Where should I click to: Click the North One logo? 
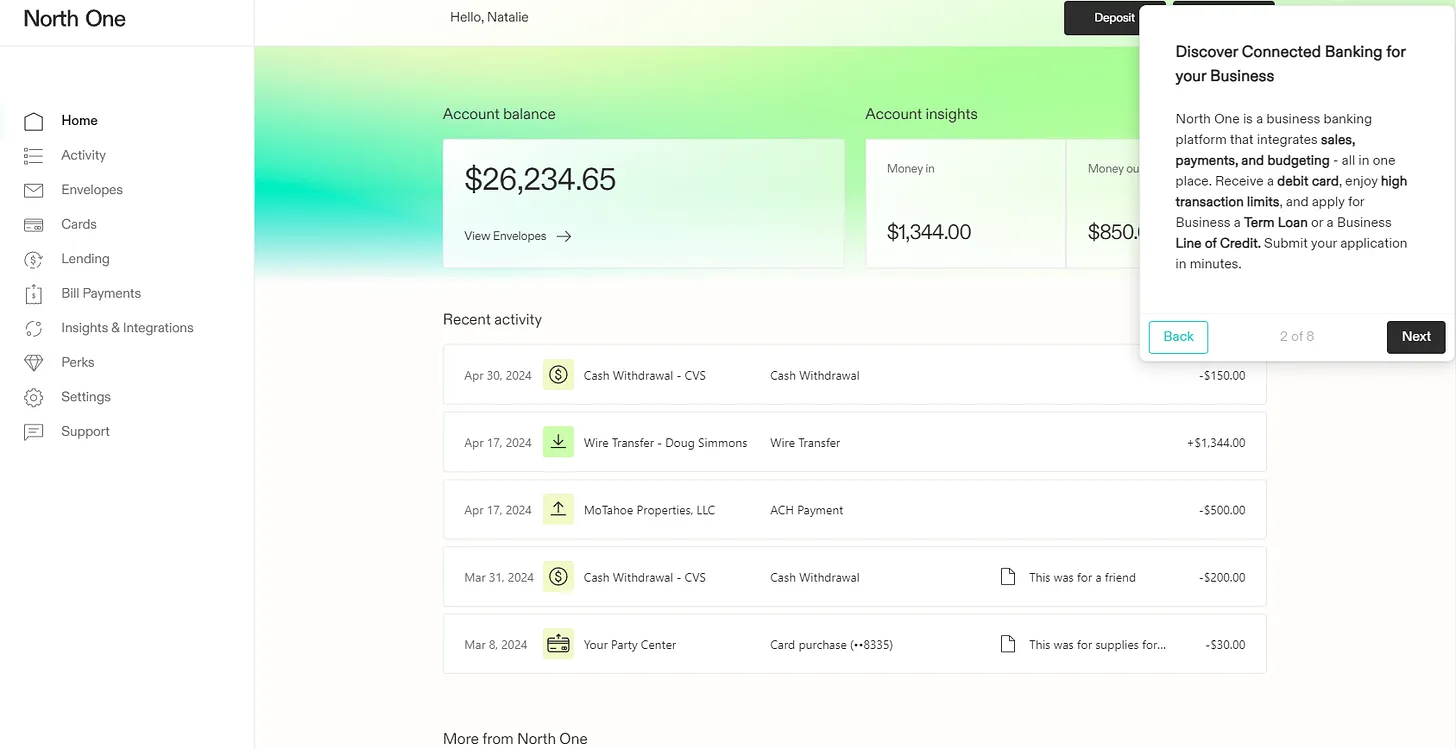click(74, 18)
